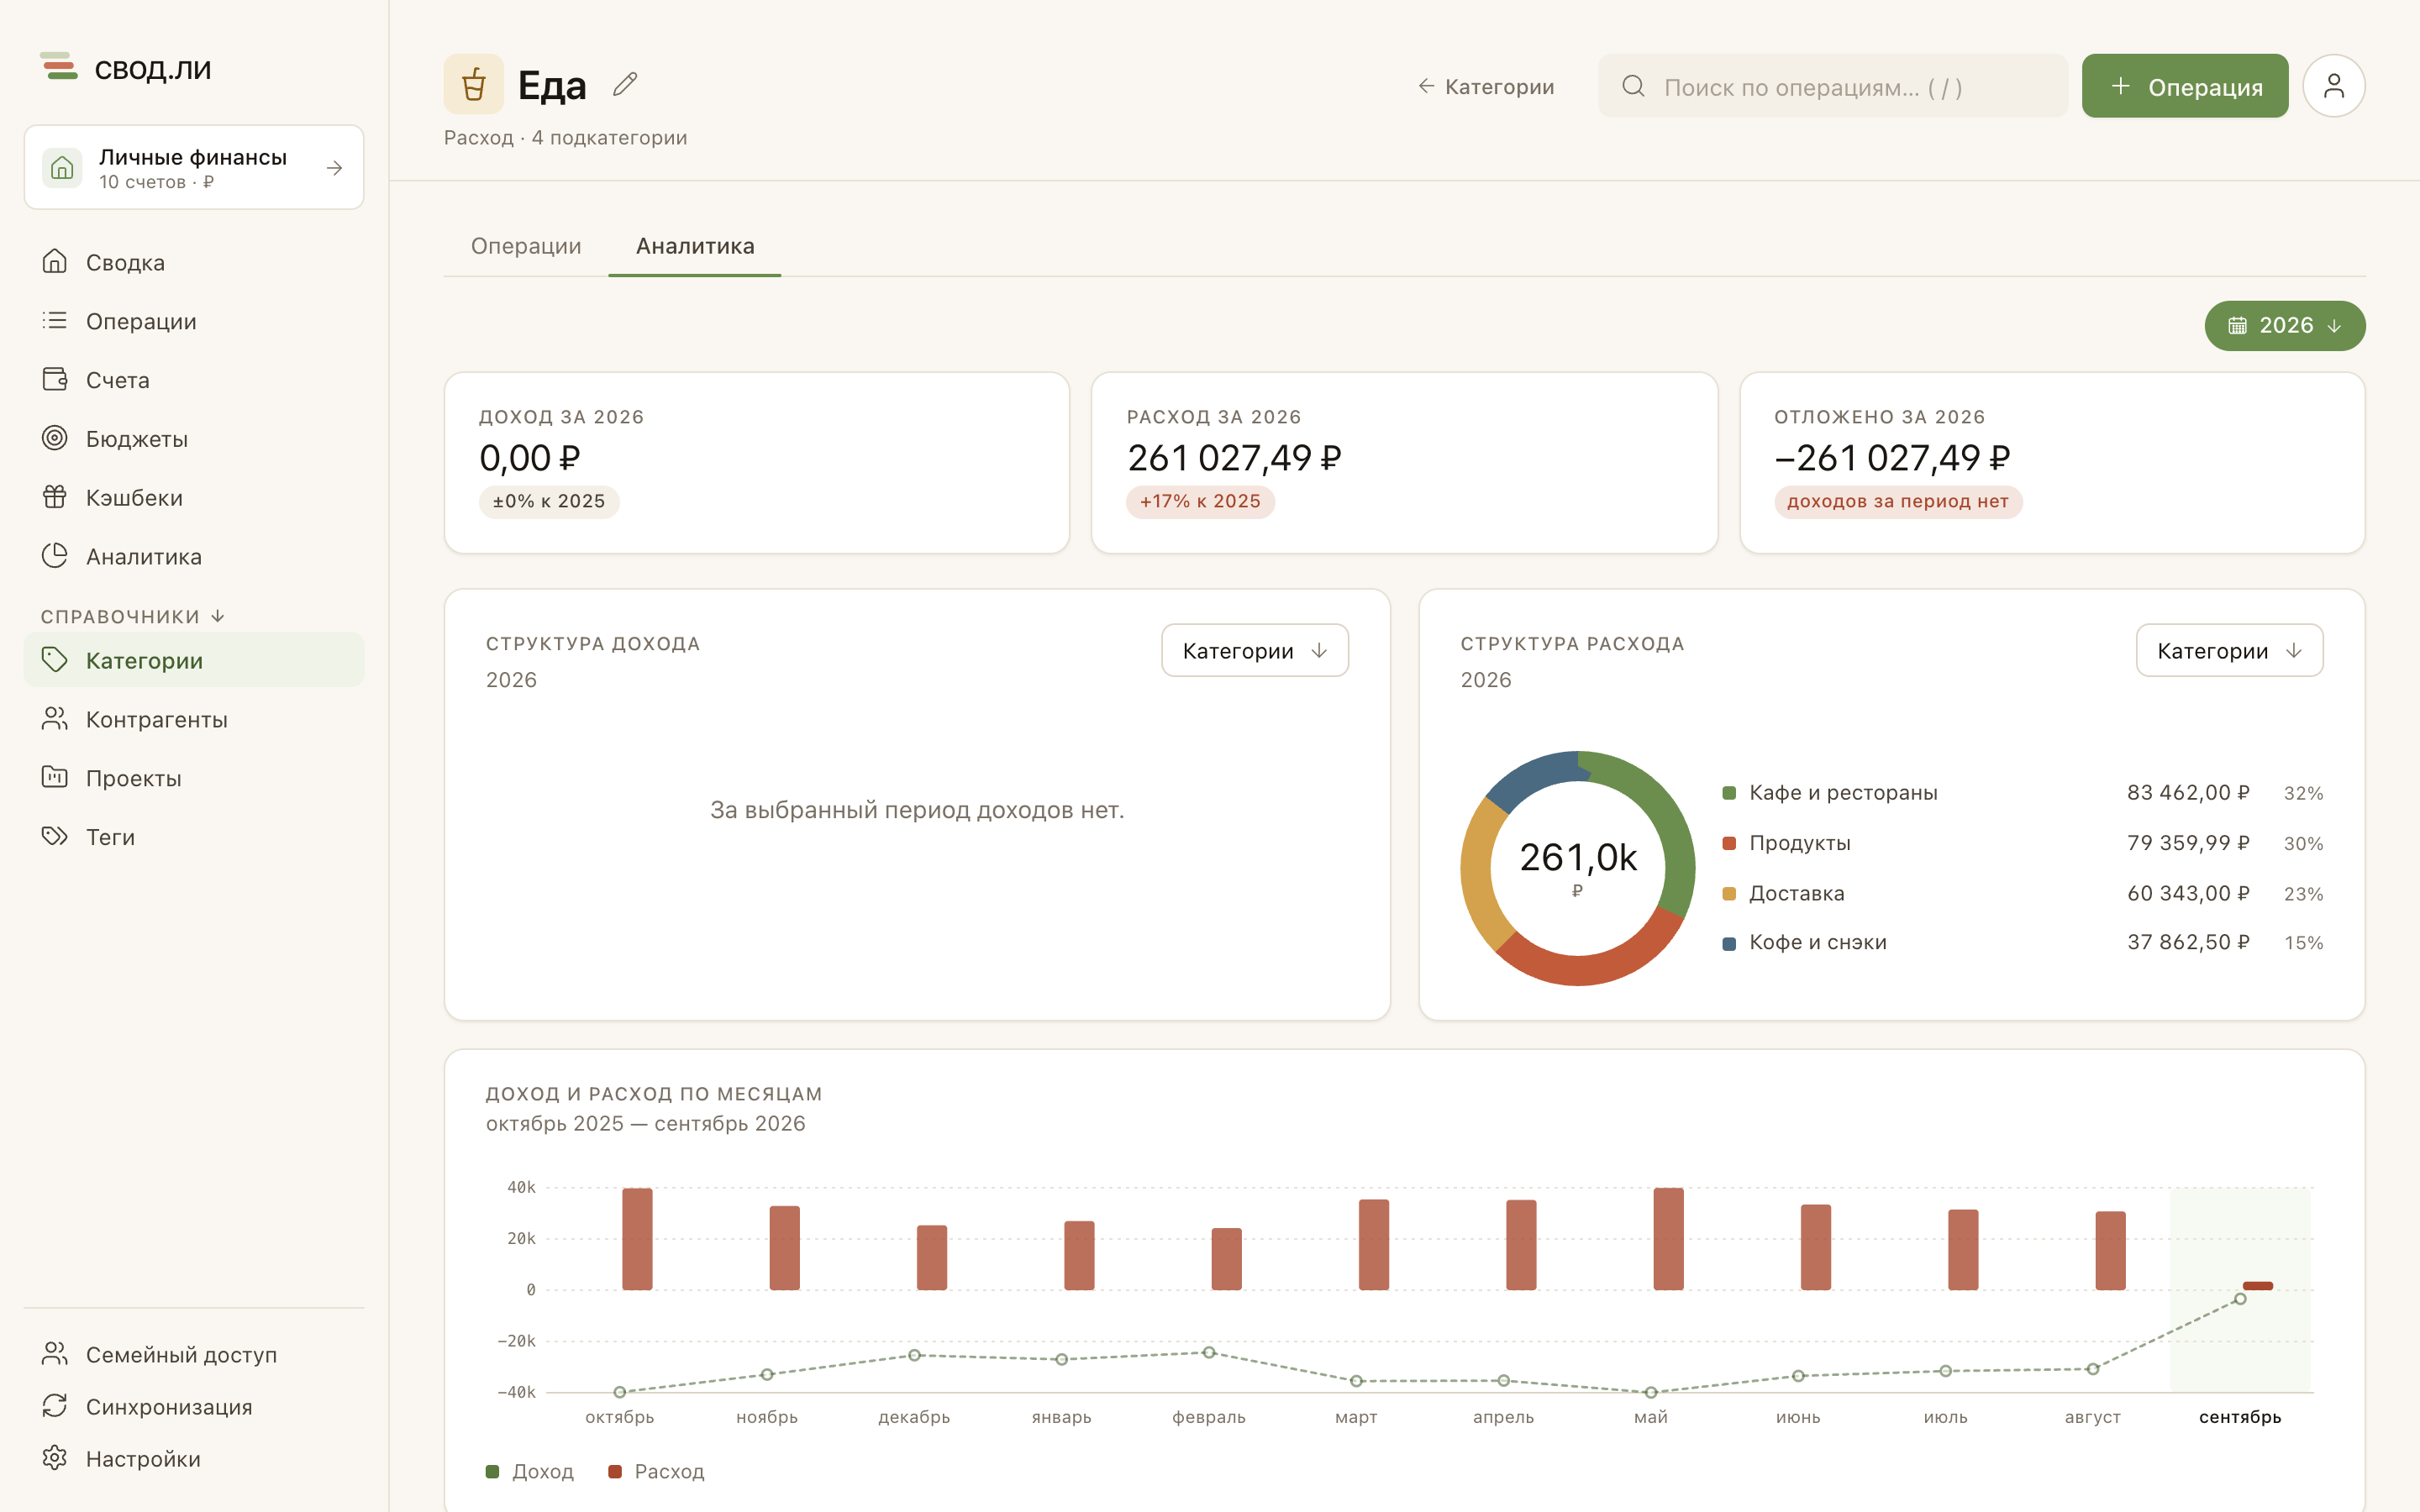Click the Кофе и снэки legend swatch
Viewport: 2420px width, 1512px height.
(x=1729, y=943)
